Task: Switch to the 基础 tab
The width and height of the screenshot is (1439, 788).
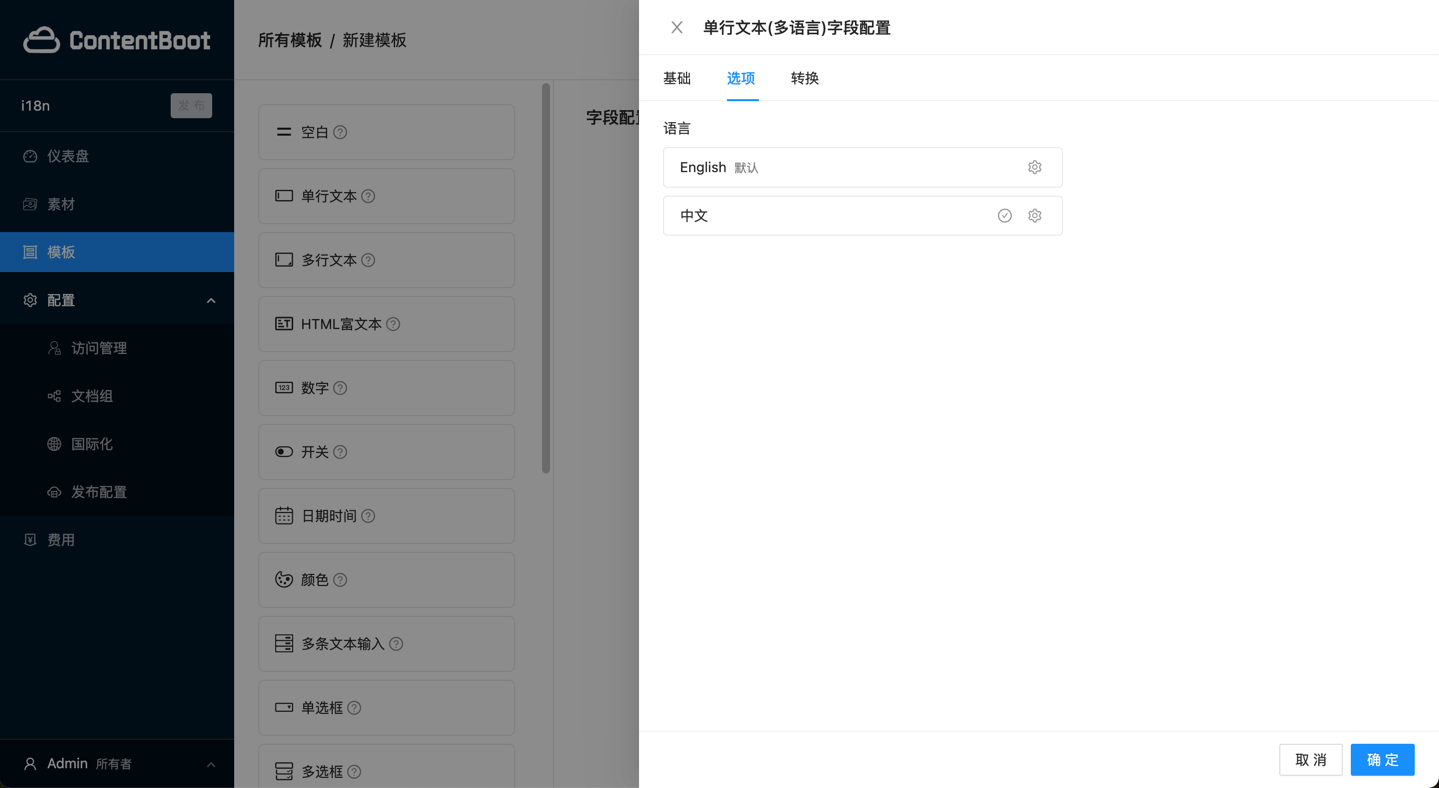Action: pyautogui.click(x=677, y=78)
